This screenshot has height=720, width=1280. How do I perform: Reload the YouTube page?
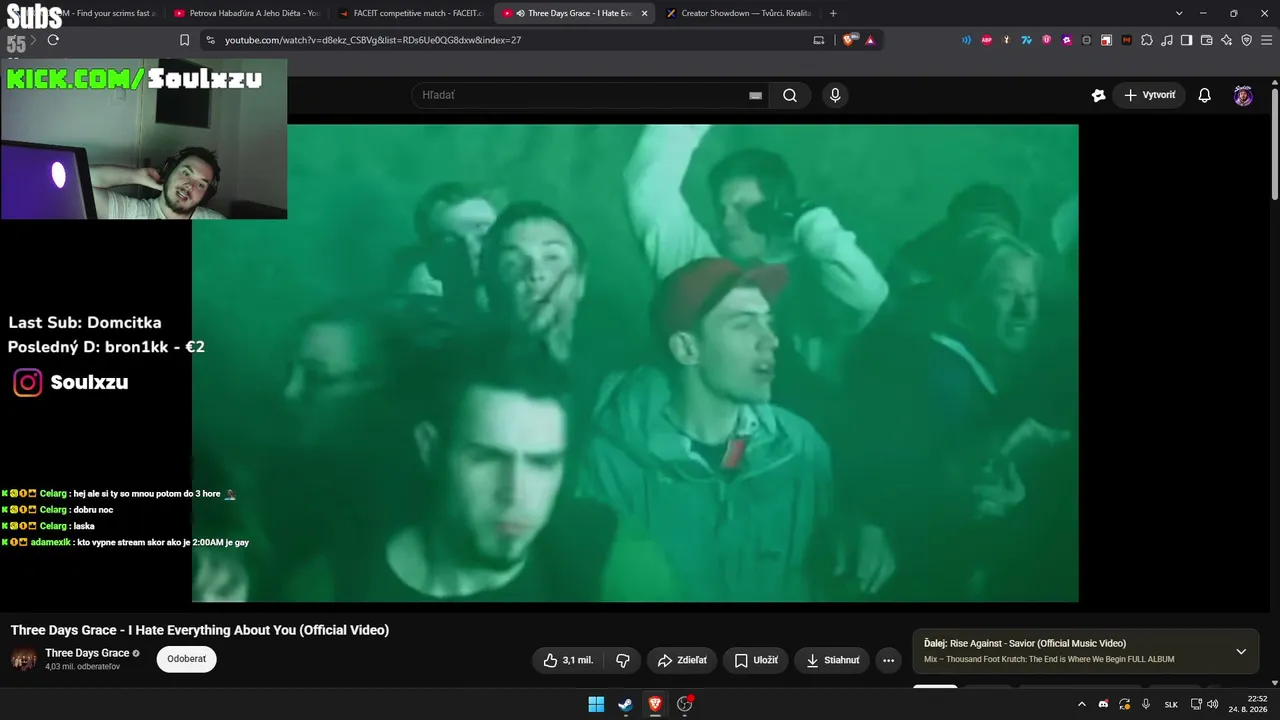tap(53, 40)
